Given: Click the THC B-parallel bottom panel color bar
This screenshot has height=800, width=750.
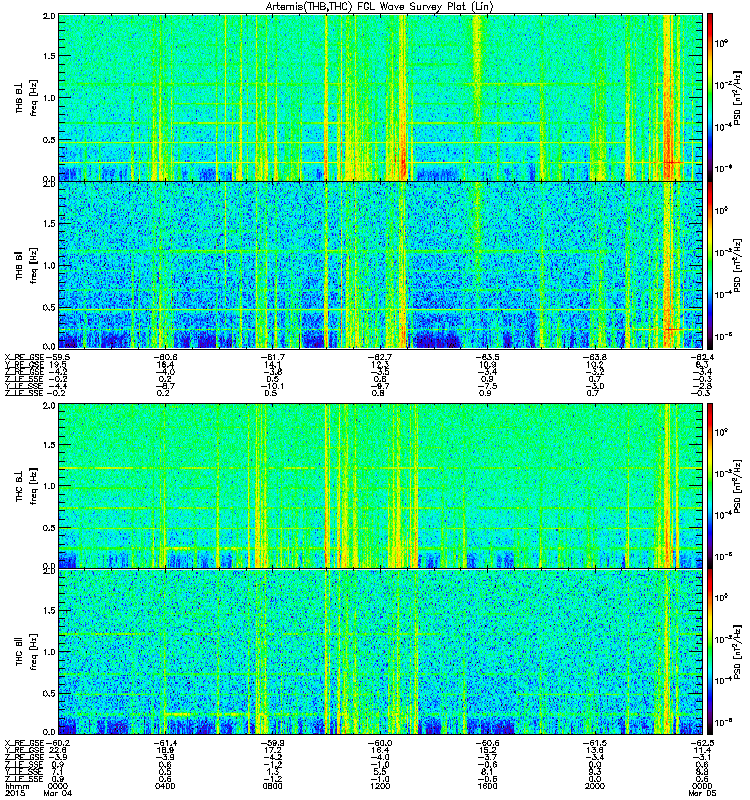Looking at the screenshot, I should [710, 652].
